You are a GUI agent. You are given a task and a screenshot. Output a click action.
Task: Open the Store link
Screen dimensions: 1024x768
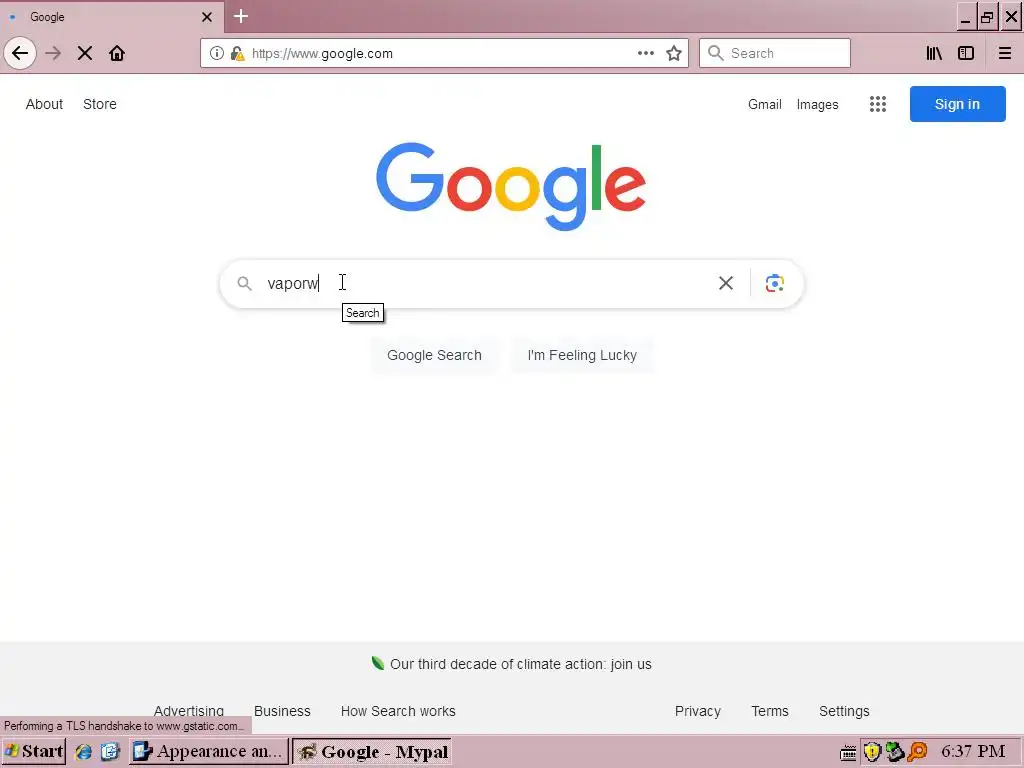(x=100, y=104)
